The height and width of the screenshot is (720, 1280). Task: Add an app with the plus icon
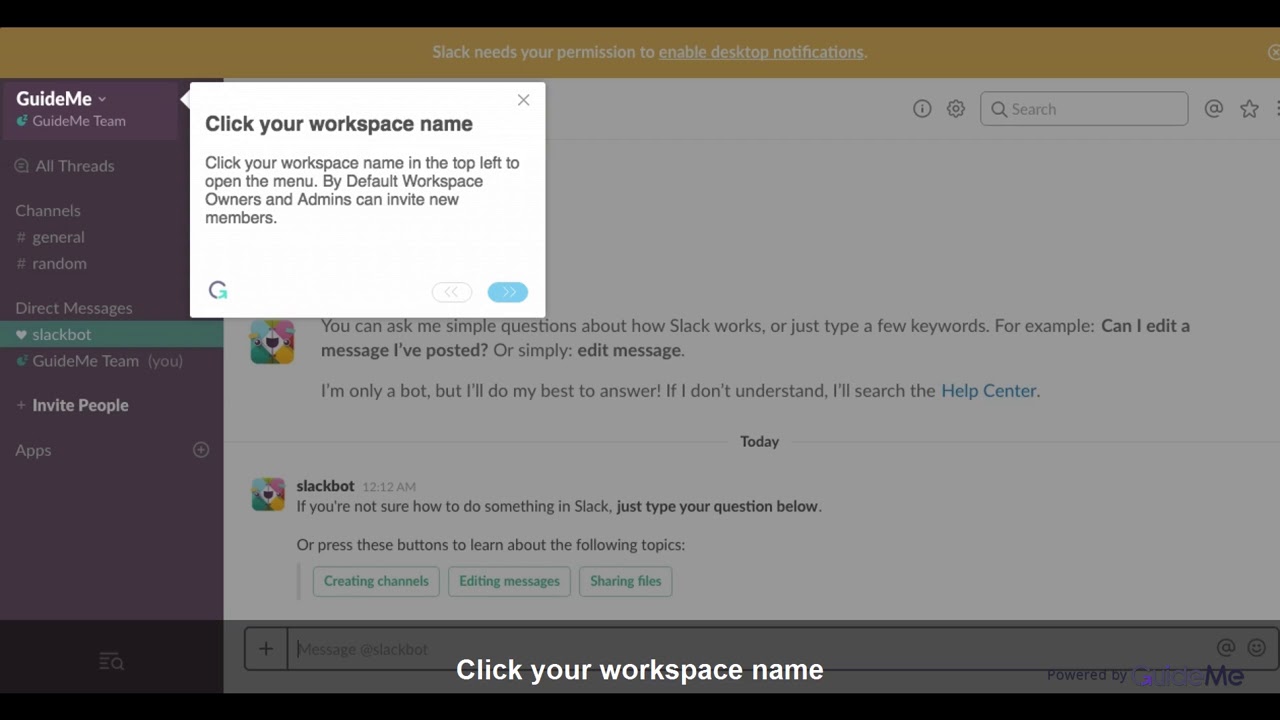pos(201,450)
